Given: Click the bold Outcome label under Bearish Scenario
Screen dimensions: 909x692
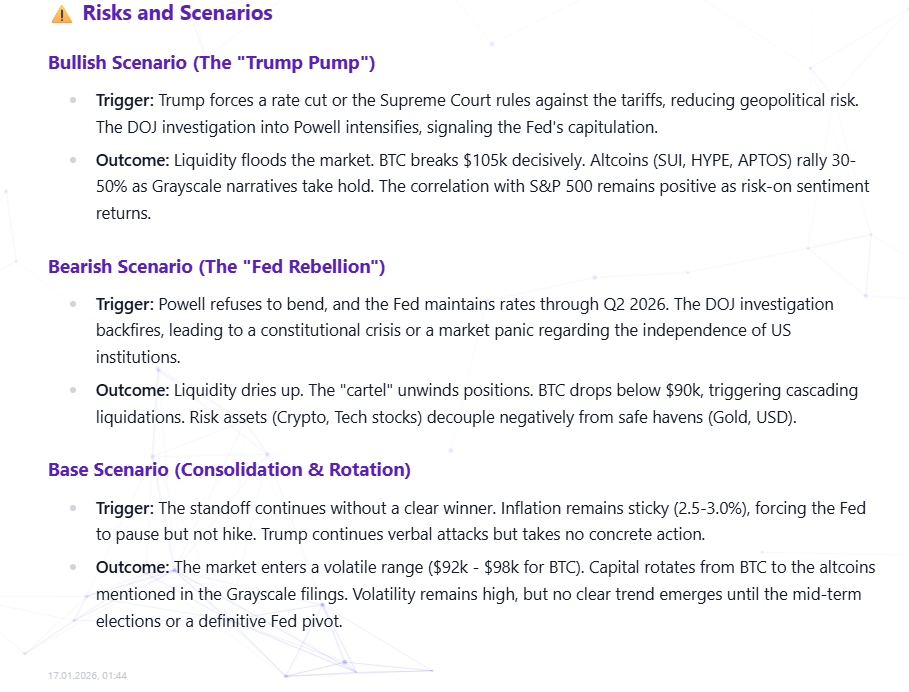Looking at the screenshot, I should [133, 390].
